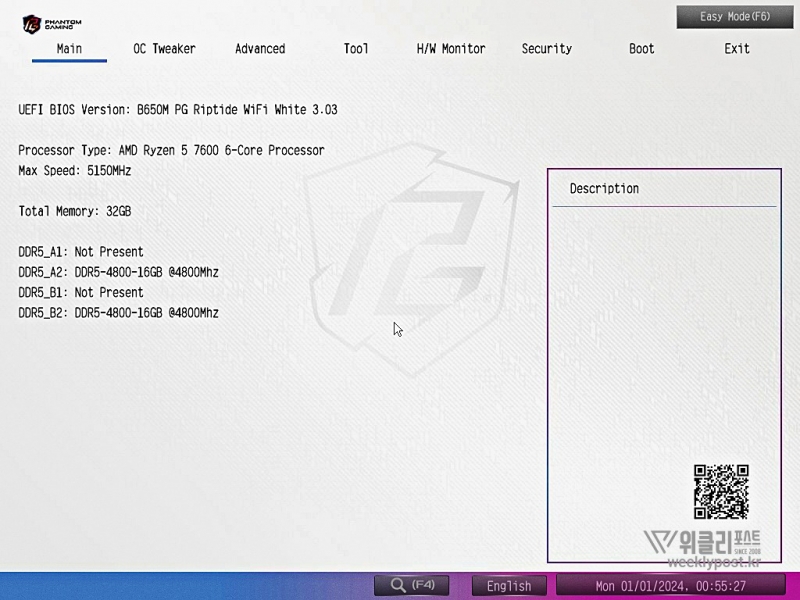The width and height of the screenshot is (800, 600).
Task: Click the QR code in Description panel
Action: [x=721, y=491]
